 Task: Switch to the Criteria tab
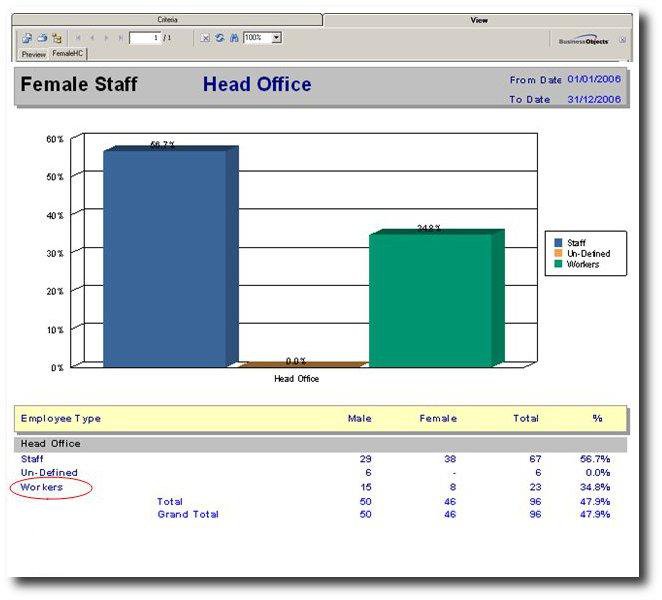click(x=167, y=20)
